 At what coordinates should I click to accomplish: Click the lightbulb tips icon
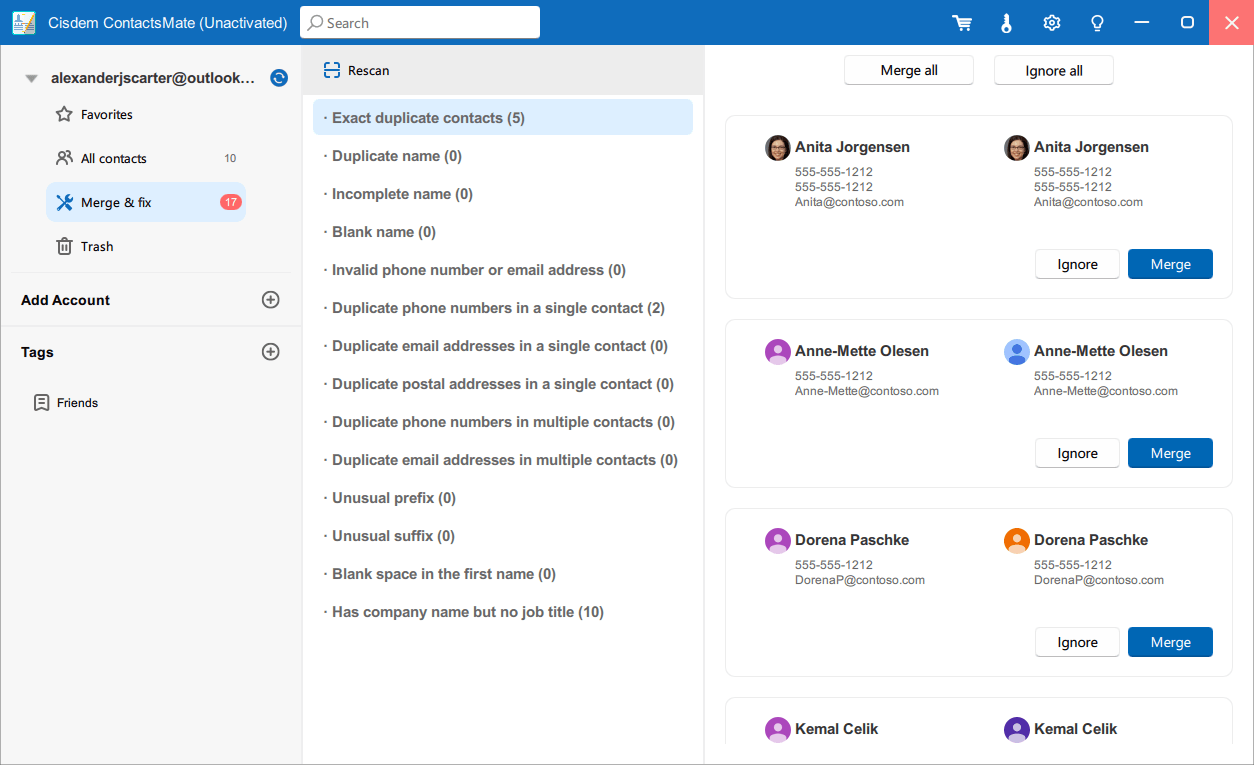pyautogui.click(x=1096, y=23)
